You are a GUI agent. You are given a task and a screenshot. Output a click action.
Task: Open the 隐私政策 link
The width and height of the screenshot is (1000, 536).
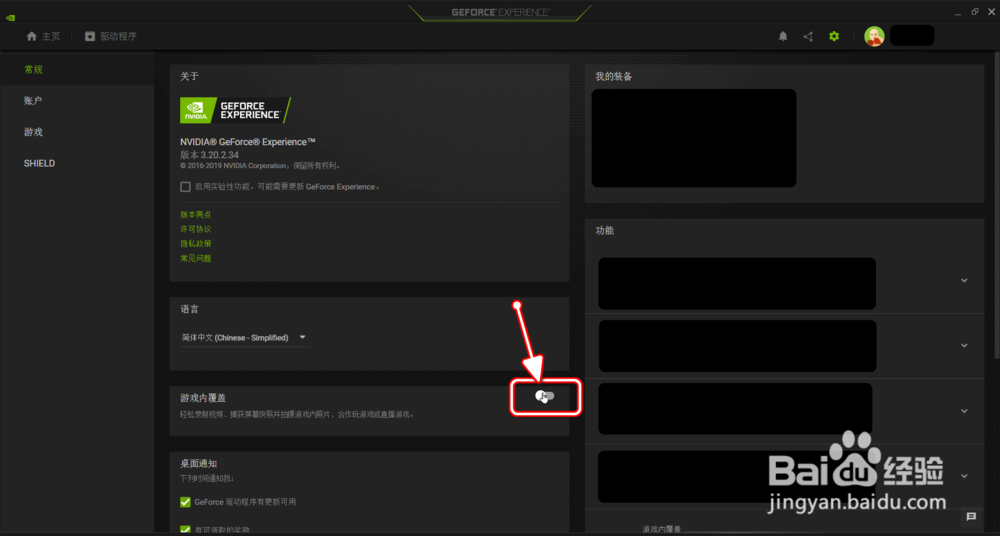[196, 244]
